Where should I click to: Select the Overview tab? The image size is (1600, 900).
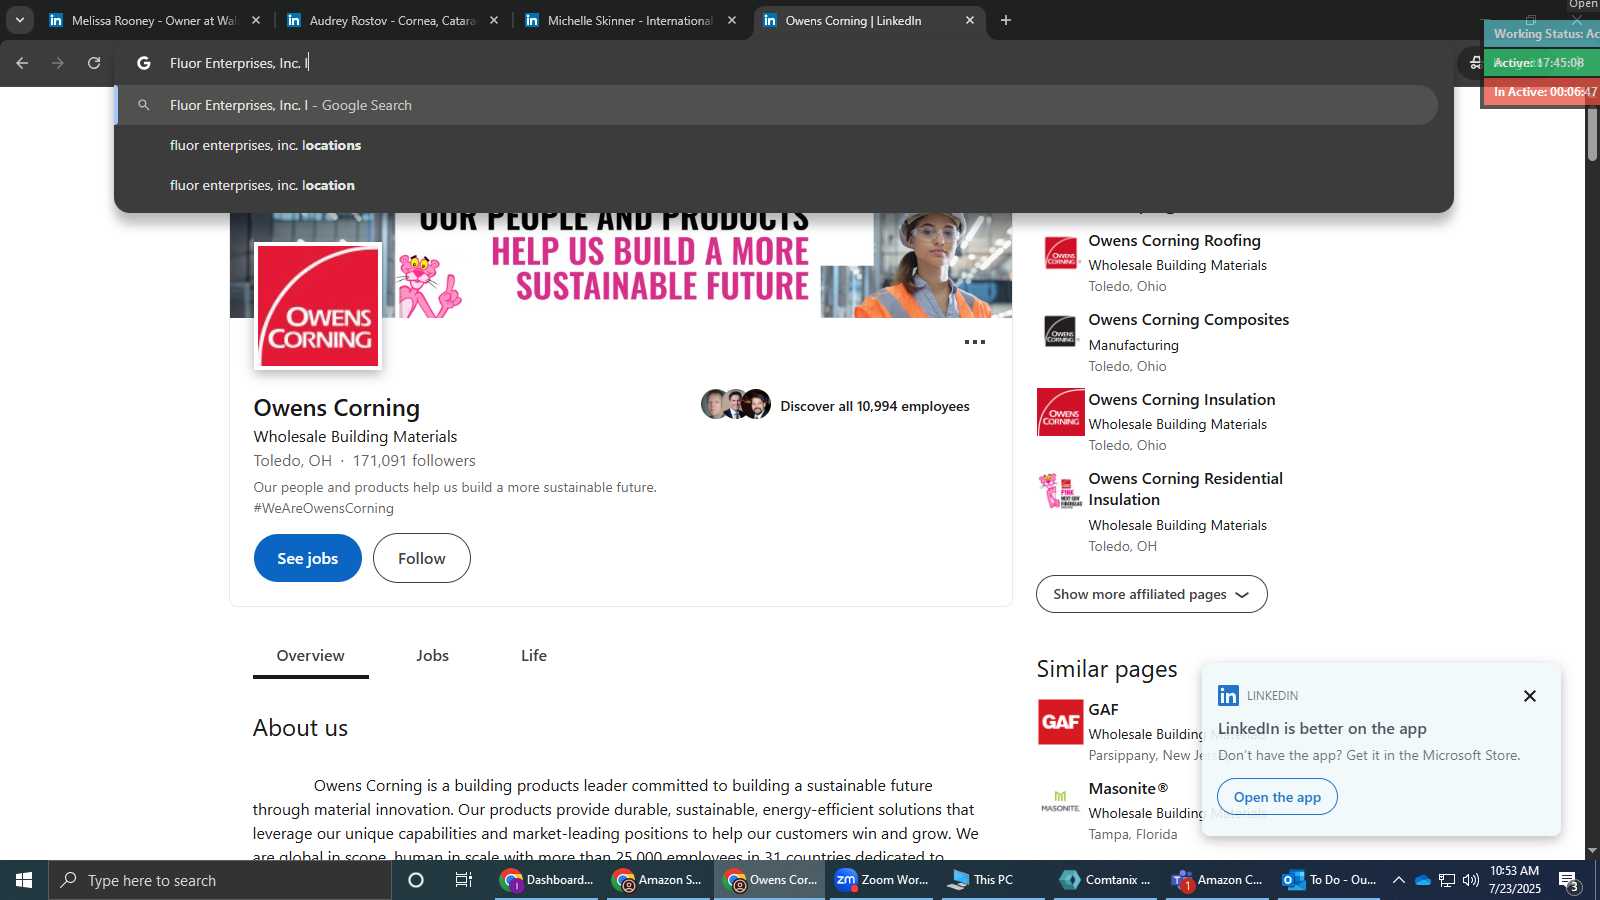pyautogui.click(x=310, y=656)
